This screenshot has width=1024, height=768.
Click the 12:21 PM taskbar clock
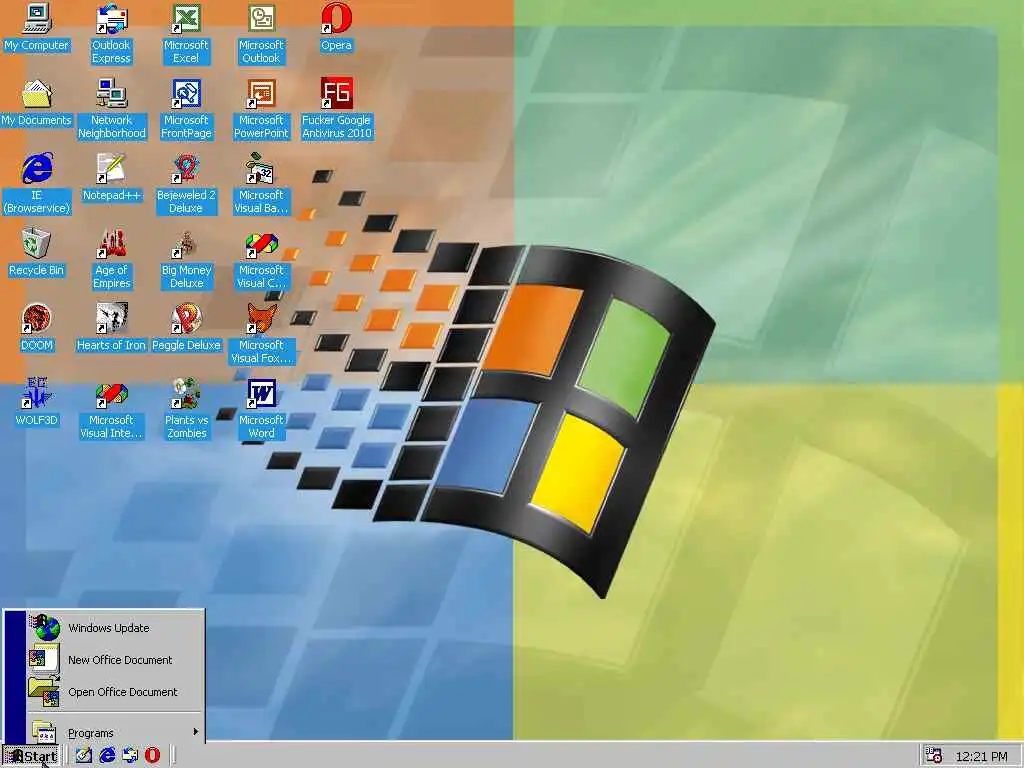[x=981, y=756]
